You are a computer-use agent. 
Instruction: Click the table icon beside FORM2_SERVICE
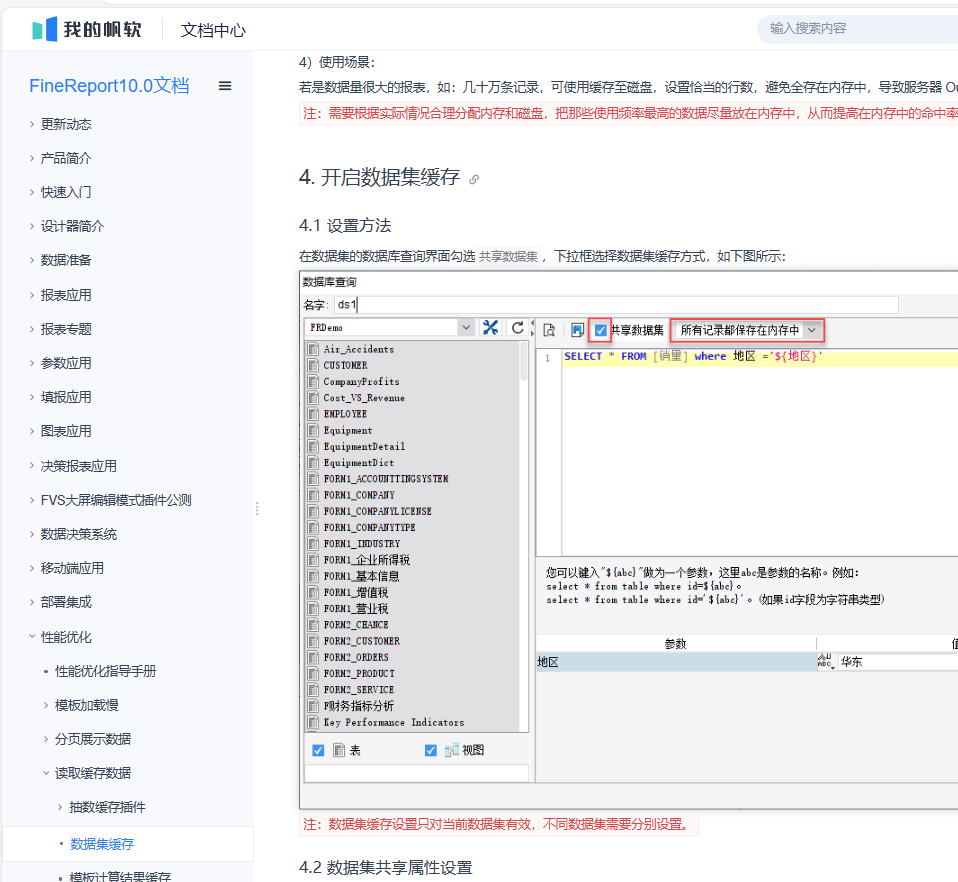pyautogui.click(x=313, y=690)
